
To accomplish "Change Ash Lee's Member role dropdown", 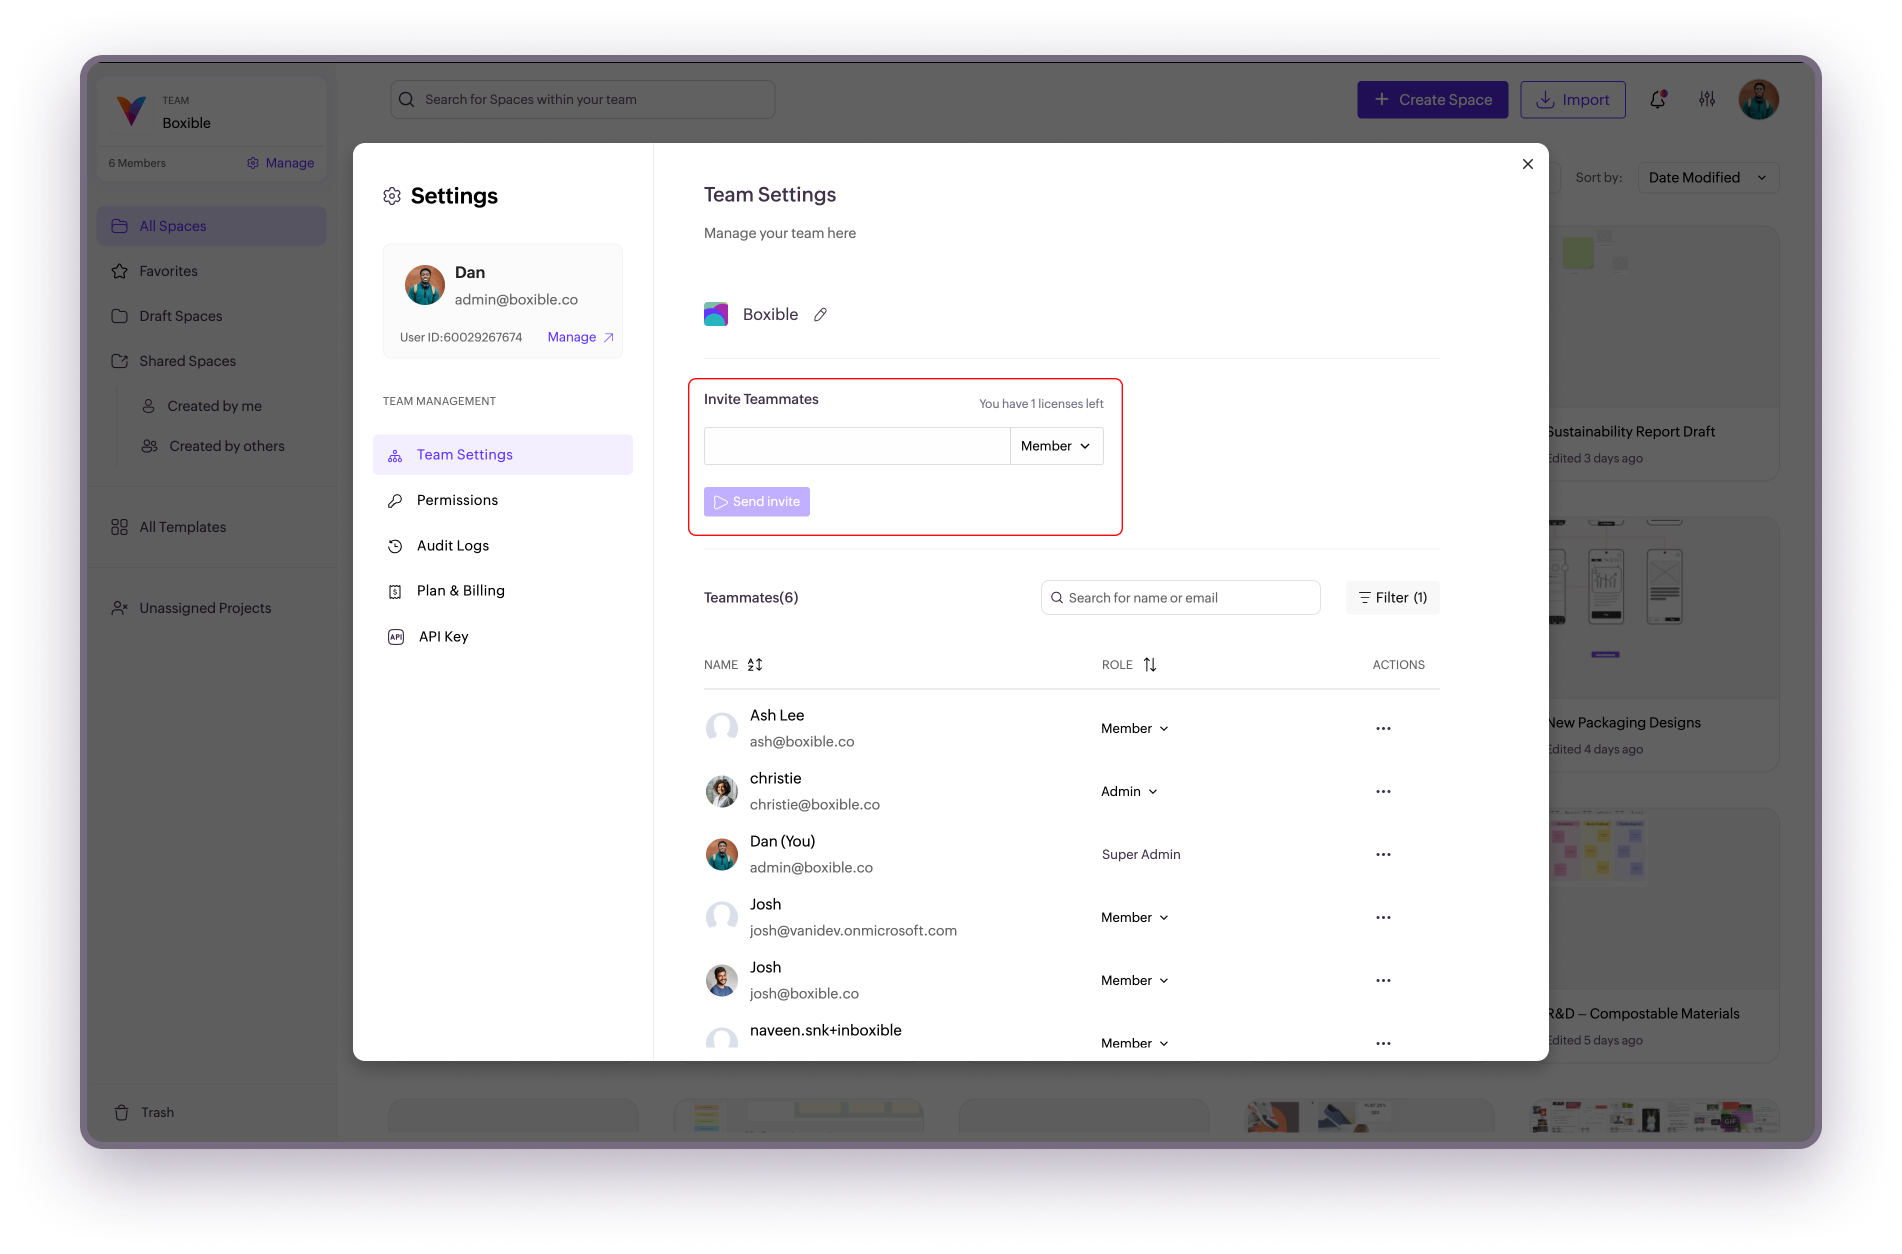I will tap(1135, 729).
